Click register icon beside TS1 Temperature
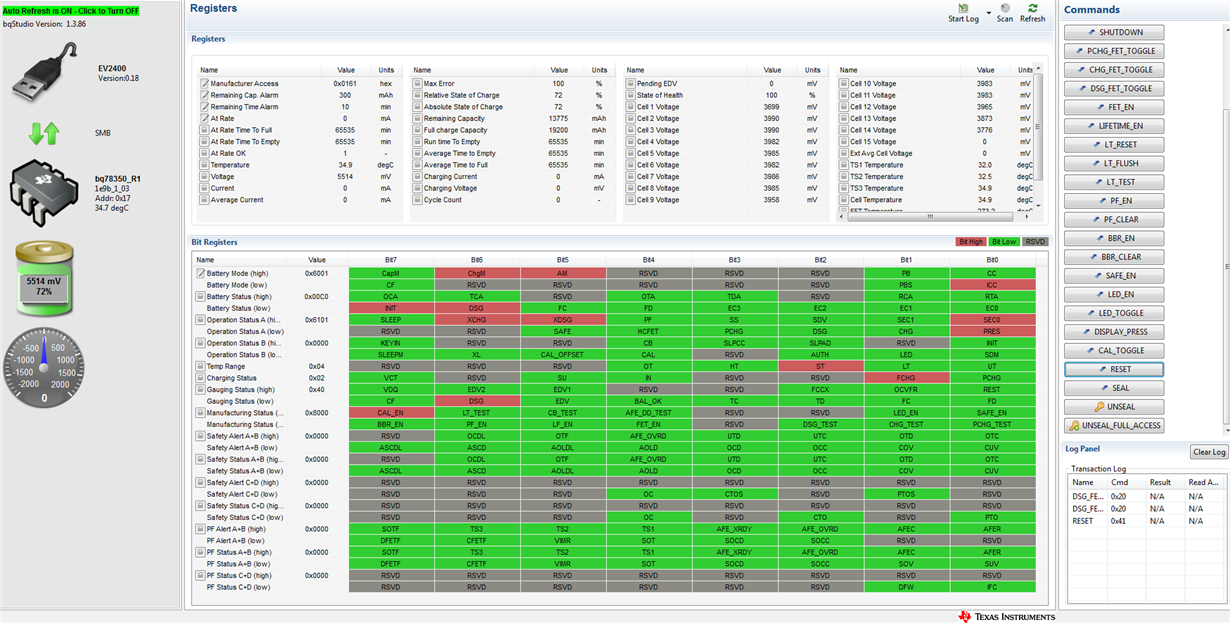This screenshot has width=1230, height=623. (844, 165)
